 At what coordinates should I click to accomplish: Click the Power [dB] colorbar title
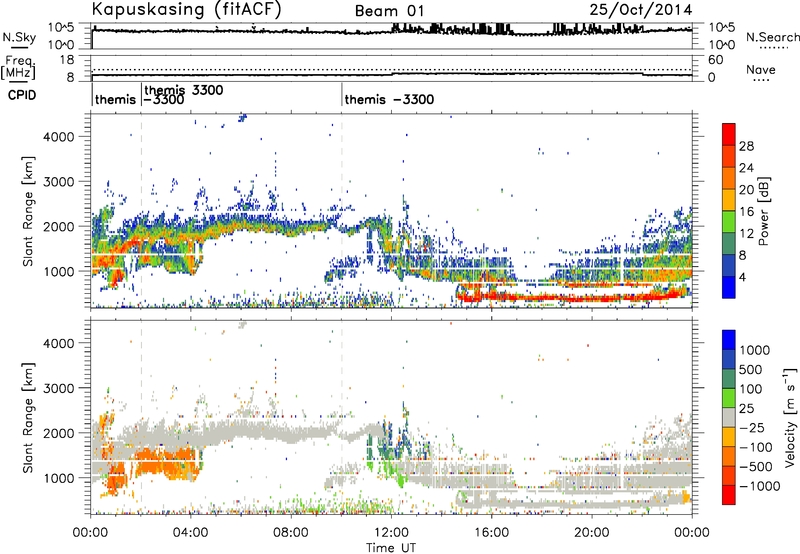pos(763,211)
